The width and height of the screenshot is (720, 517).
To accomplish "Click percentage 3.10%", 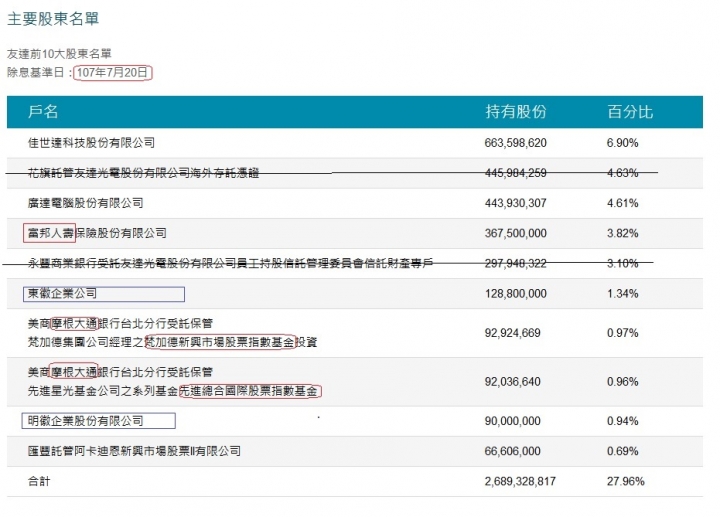I will [623, 263].
